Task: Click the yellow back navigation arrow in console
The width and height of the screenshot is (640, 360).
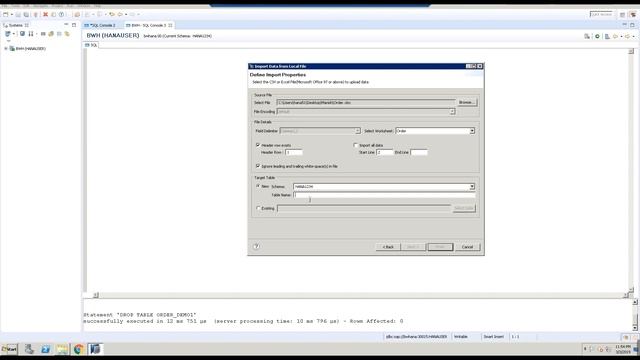Action: [x=616, y=36]
